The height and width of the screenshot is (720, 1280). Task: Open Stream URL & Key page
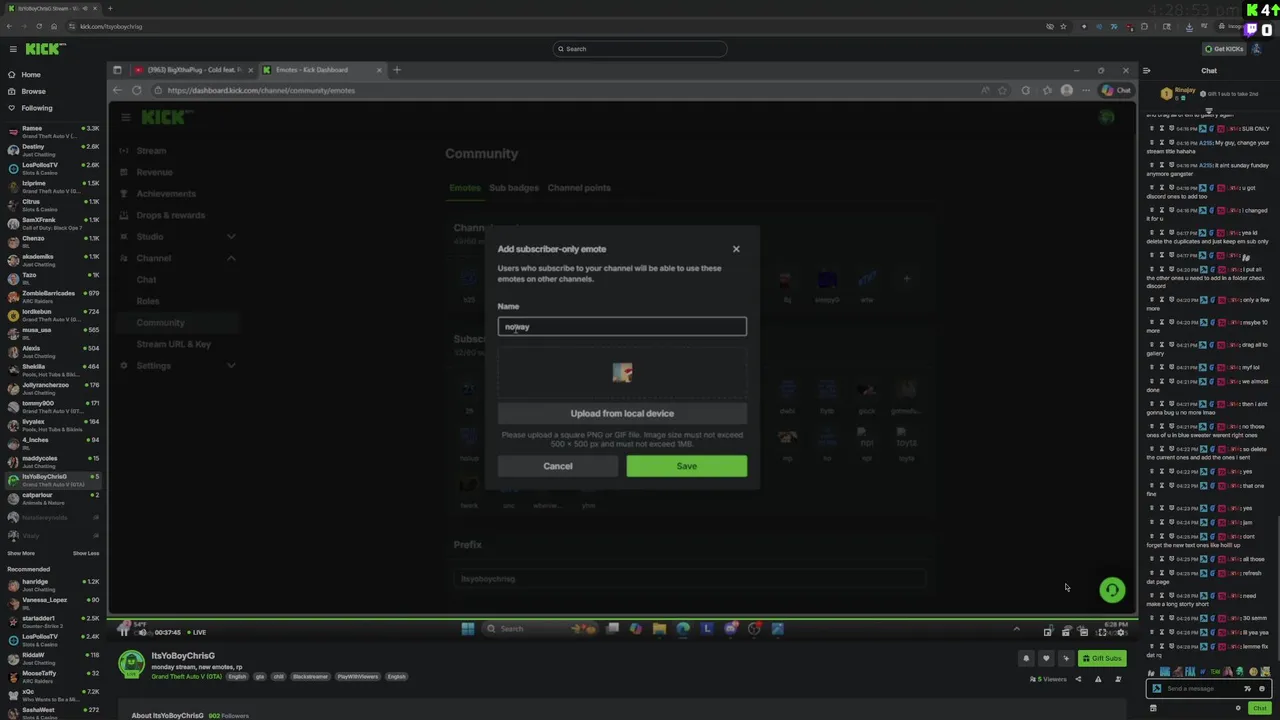point(173,344)
